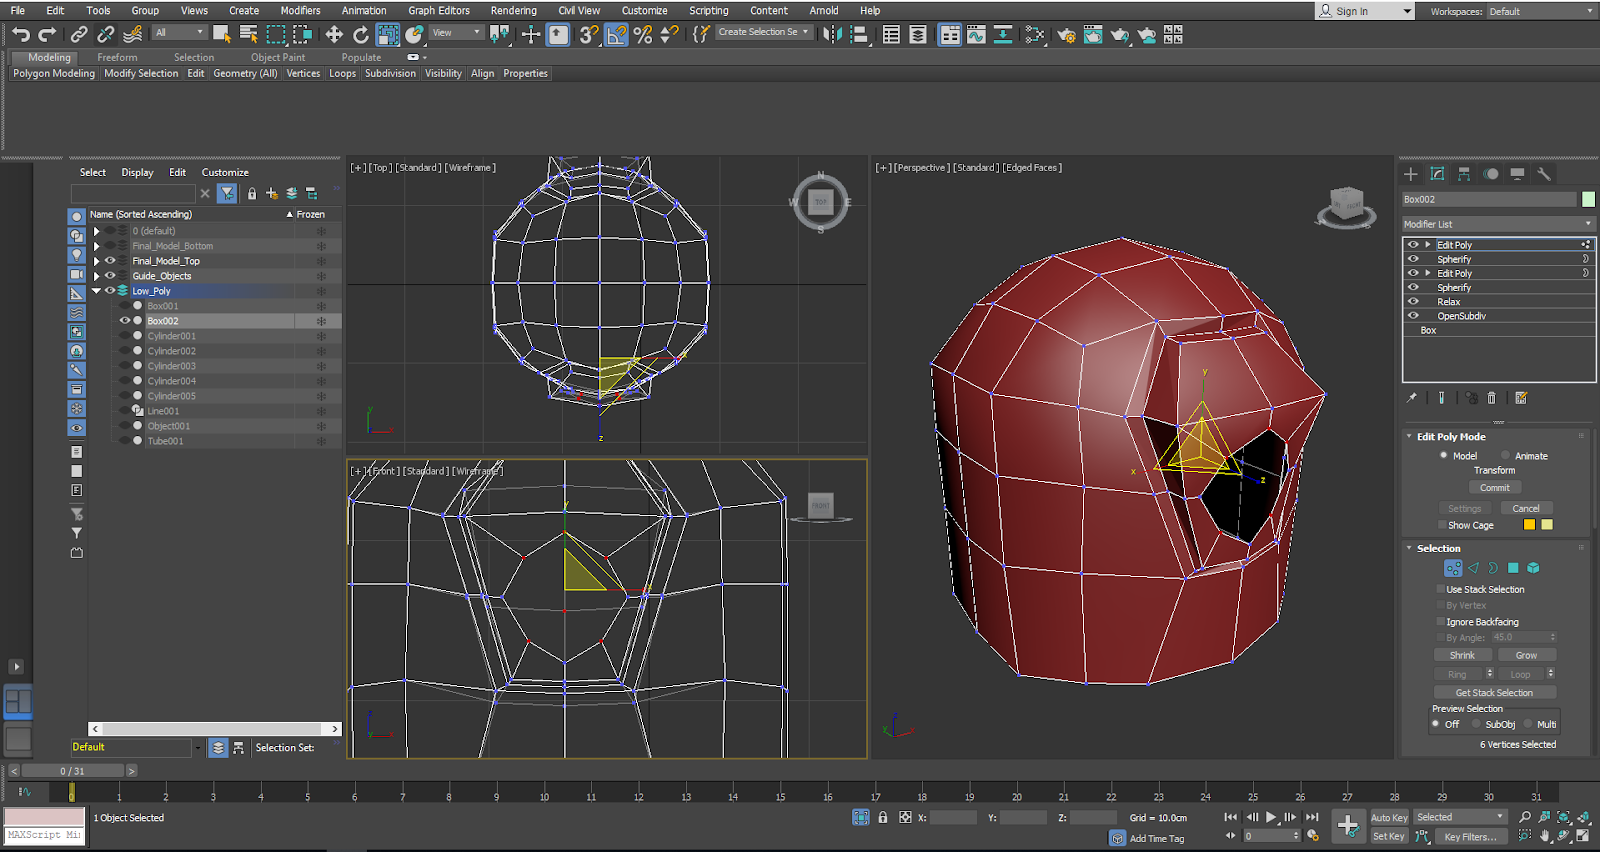The height and width of the screenshot is (852, 1600).
Task: Open the selection filter All dropdown
Action: (179, 33)
